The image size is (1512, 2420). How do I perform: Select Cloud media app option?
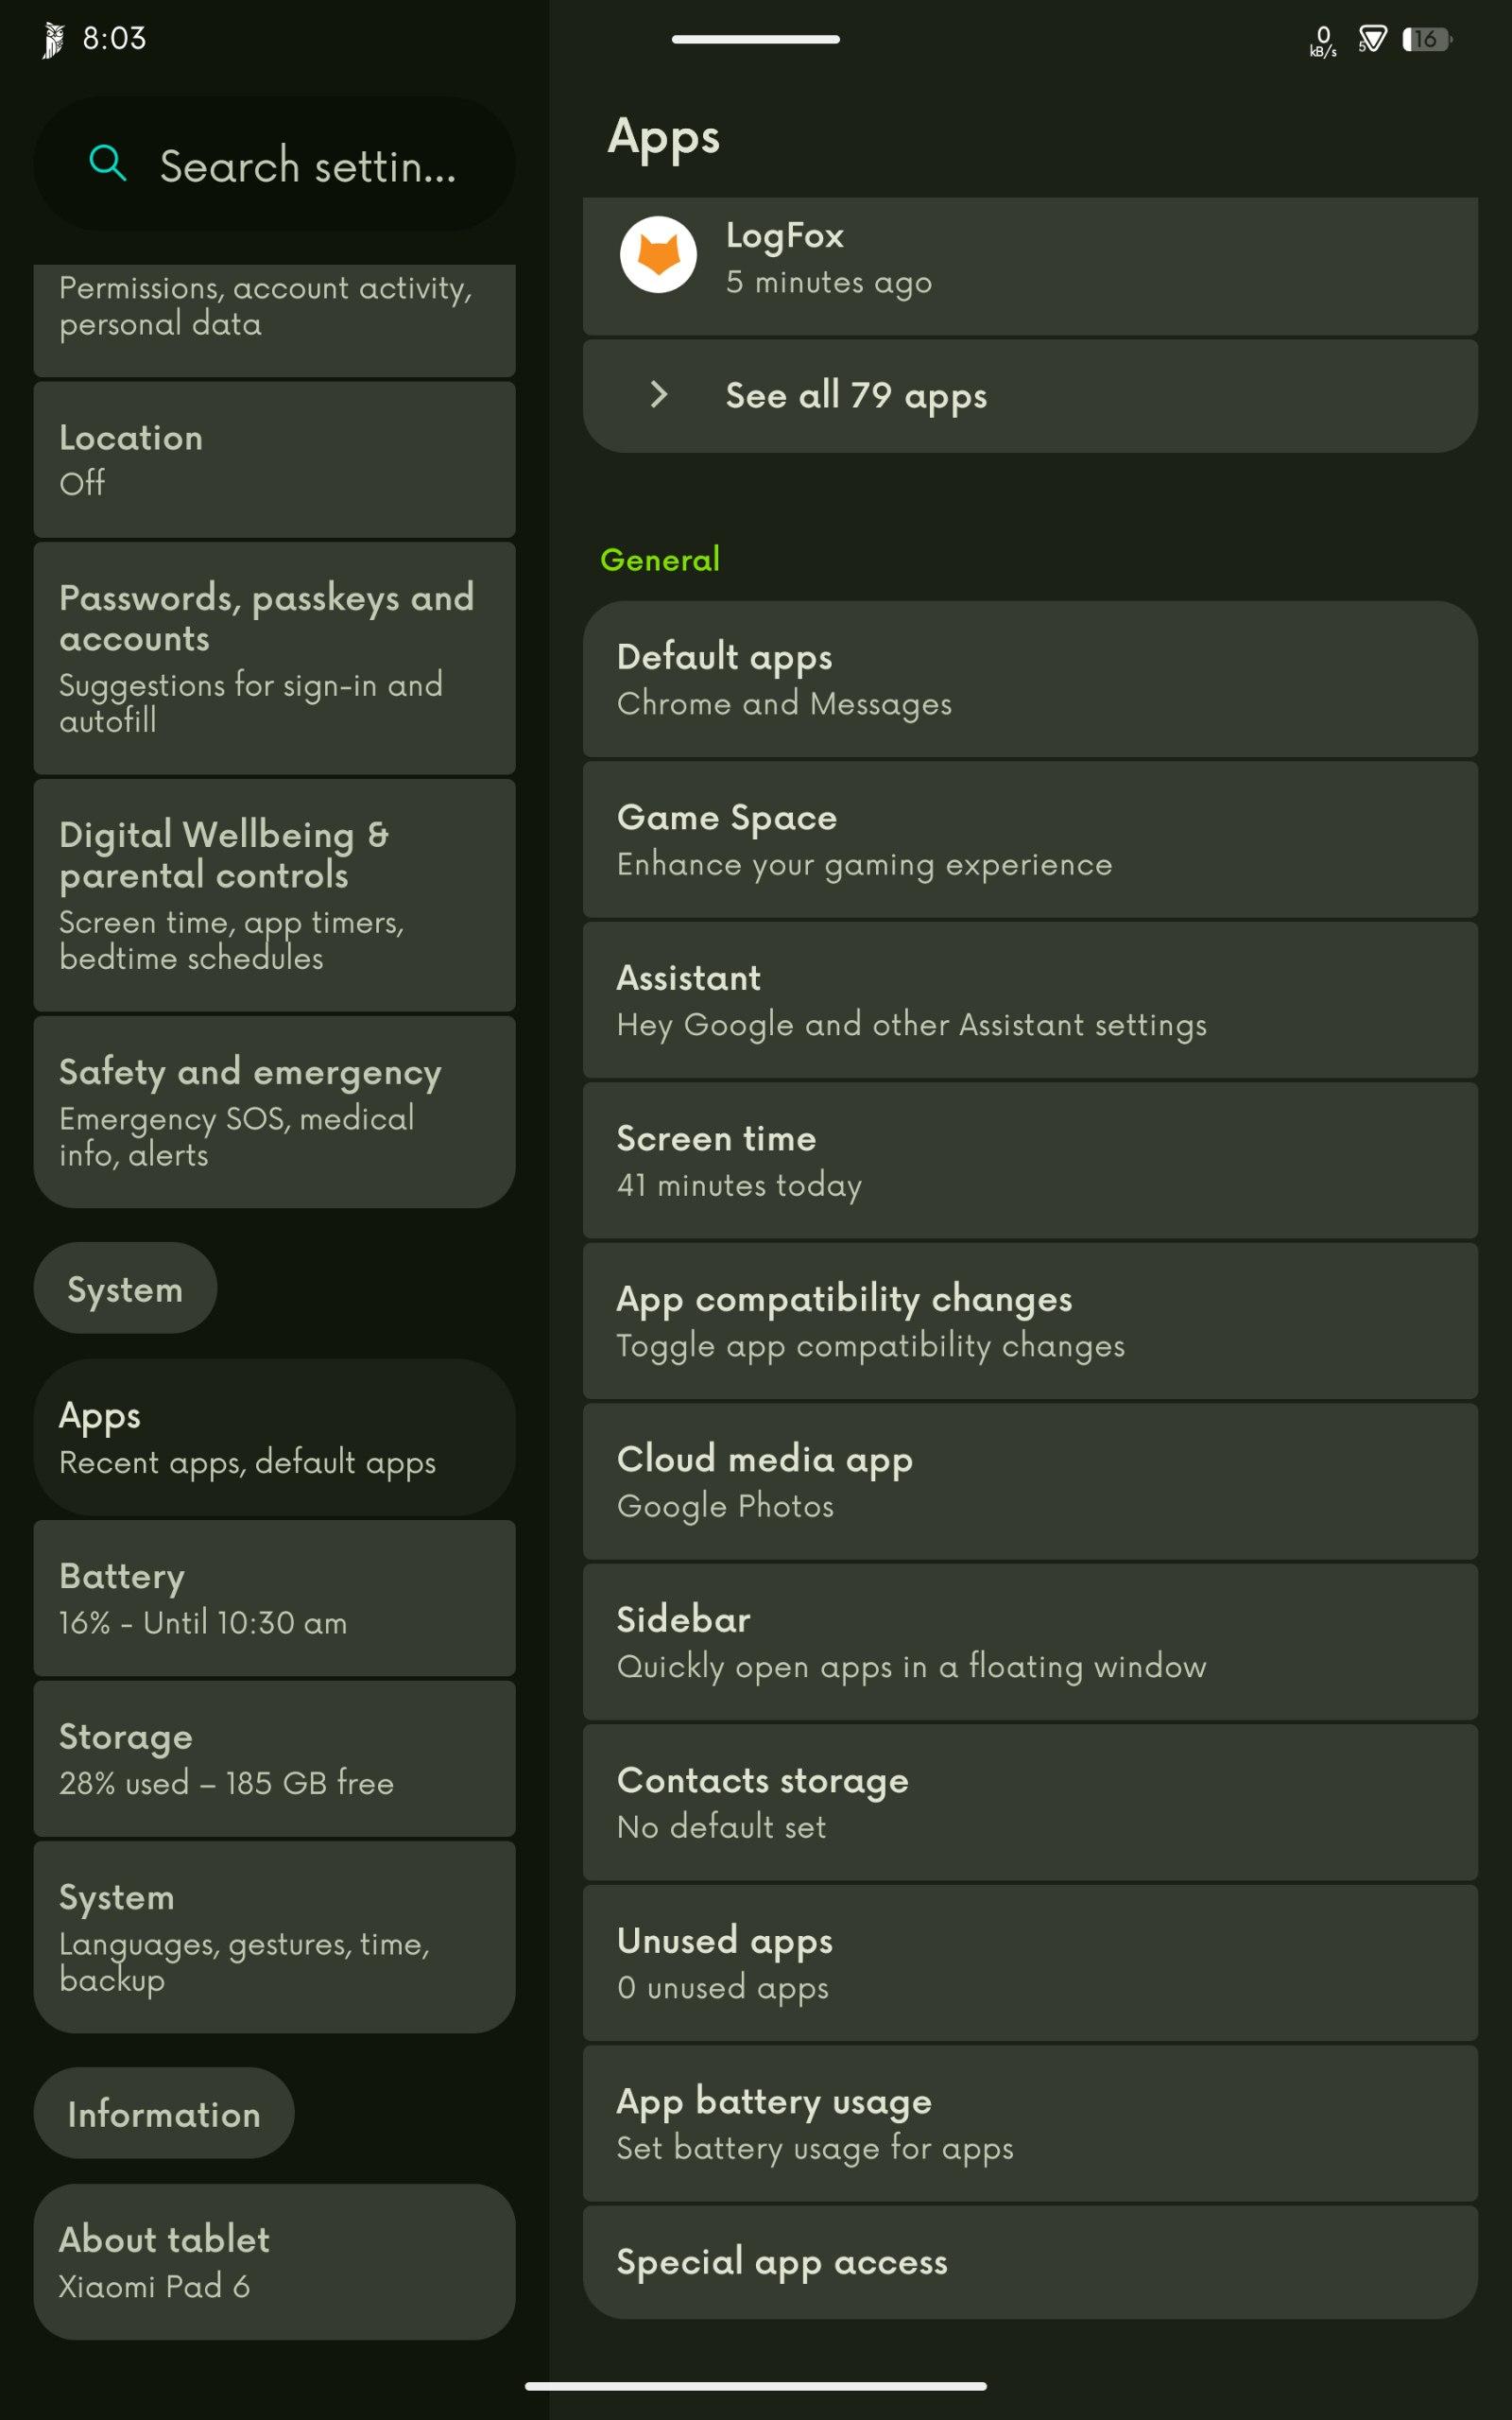pos(1030,1482)
